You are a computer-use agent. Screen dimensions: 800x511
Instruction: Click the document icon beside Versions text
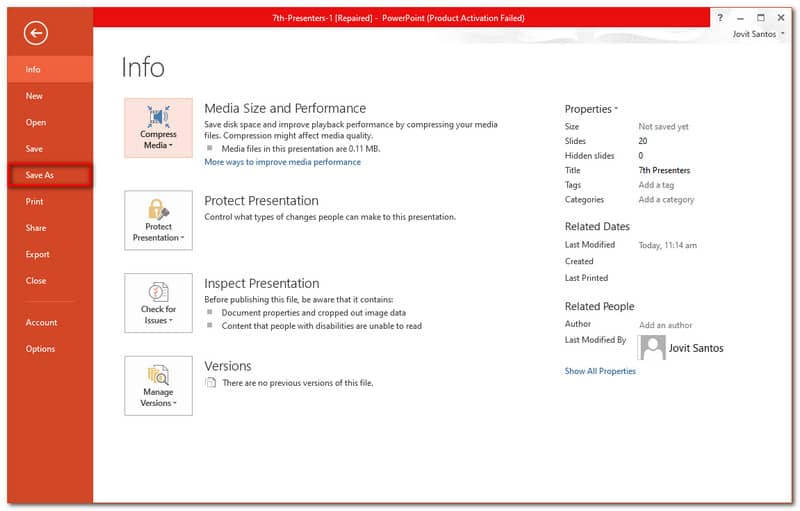210,382
